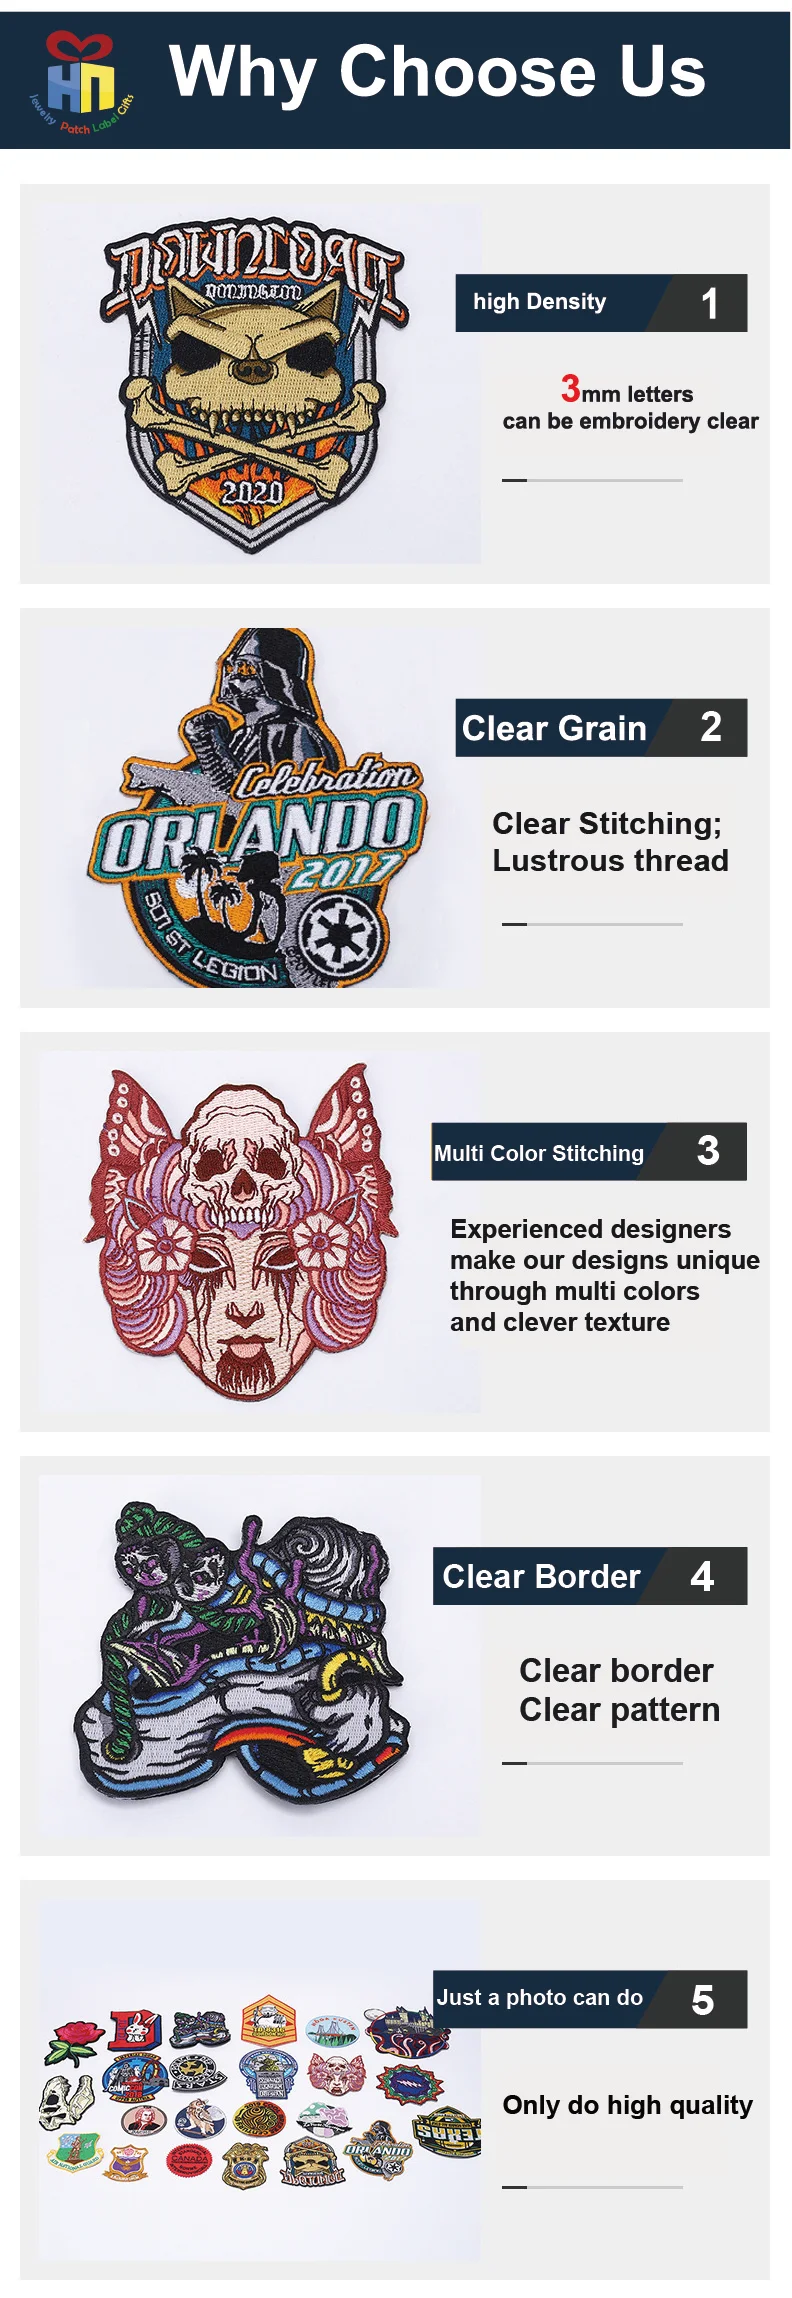
Task: Click the number 5 badge
Action: point(703,1999)
